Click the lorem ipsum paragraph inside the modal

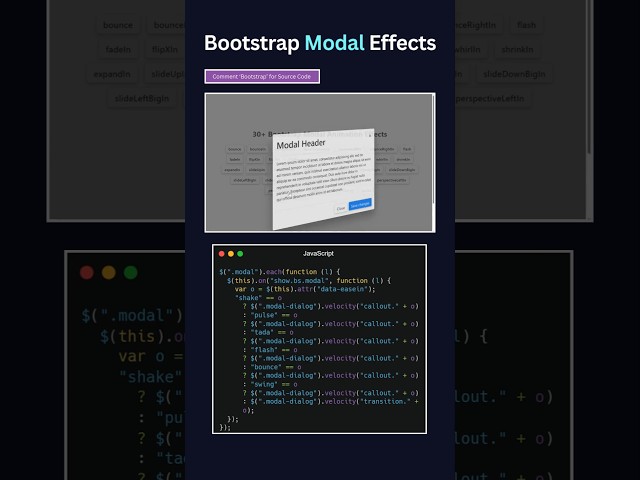click(324, 177)
